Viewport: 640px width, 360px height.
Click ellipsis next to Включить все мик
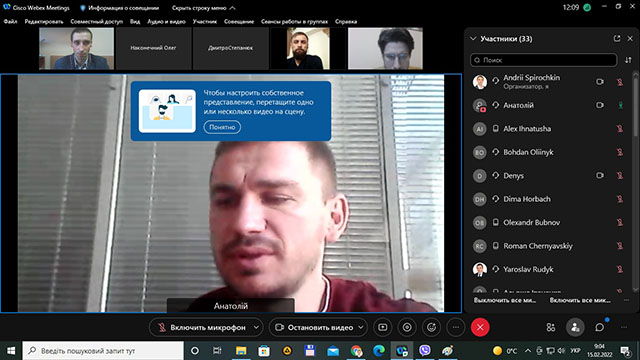click(626, 300)
